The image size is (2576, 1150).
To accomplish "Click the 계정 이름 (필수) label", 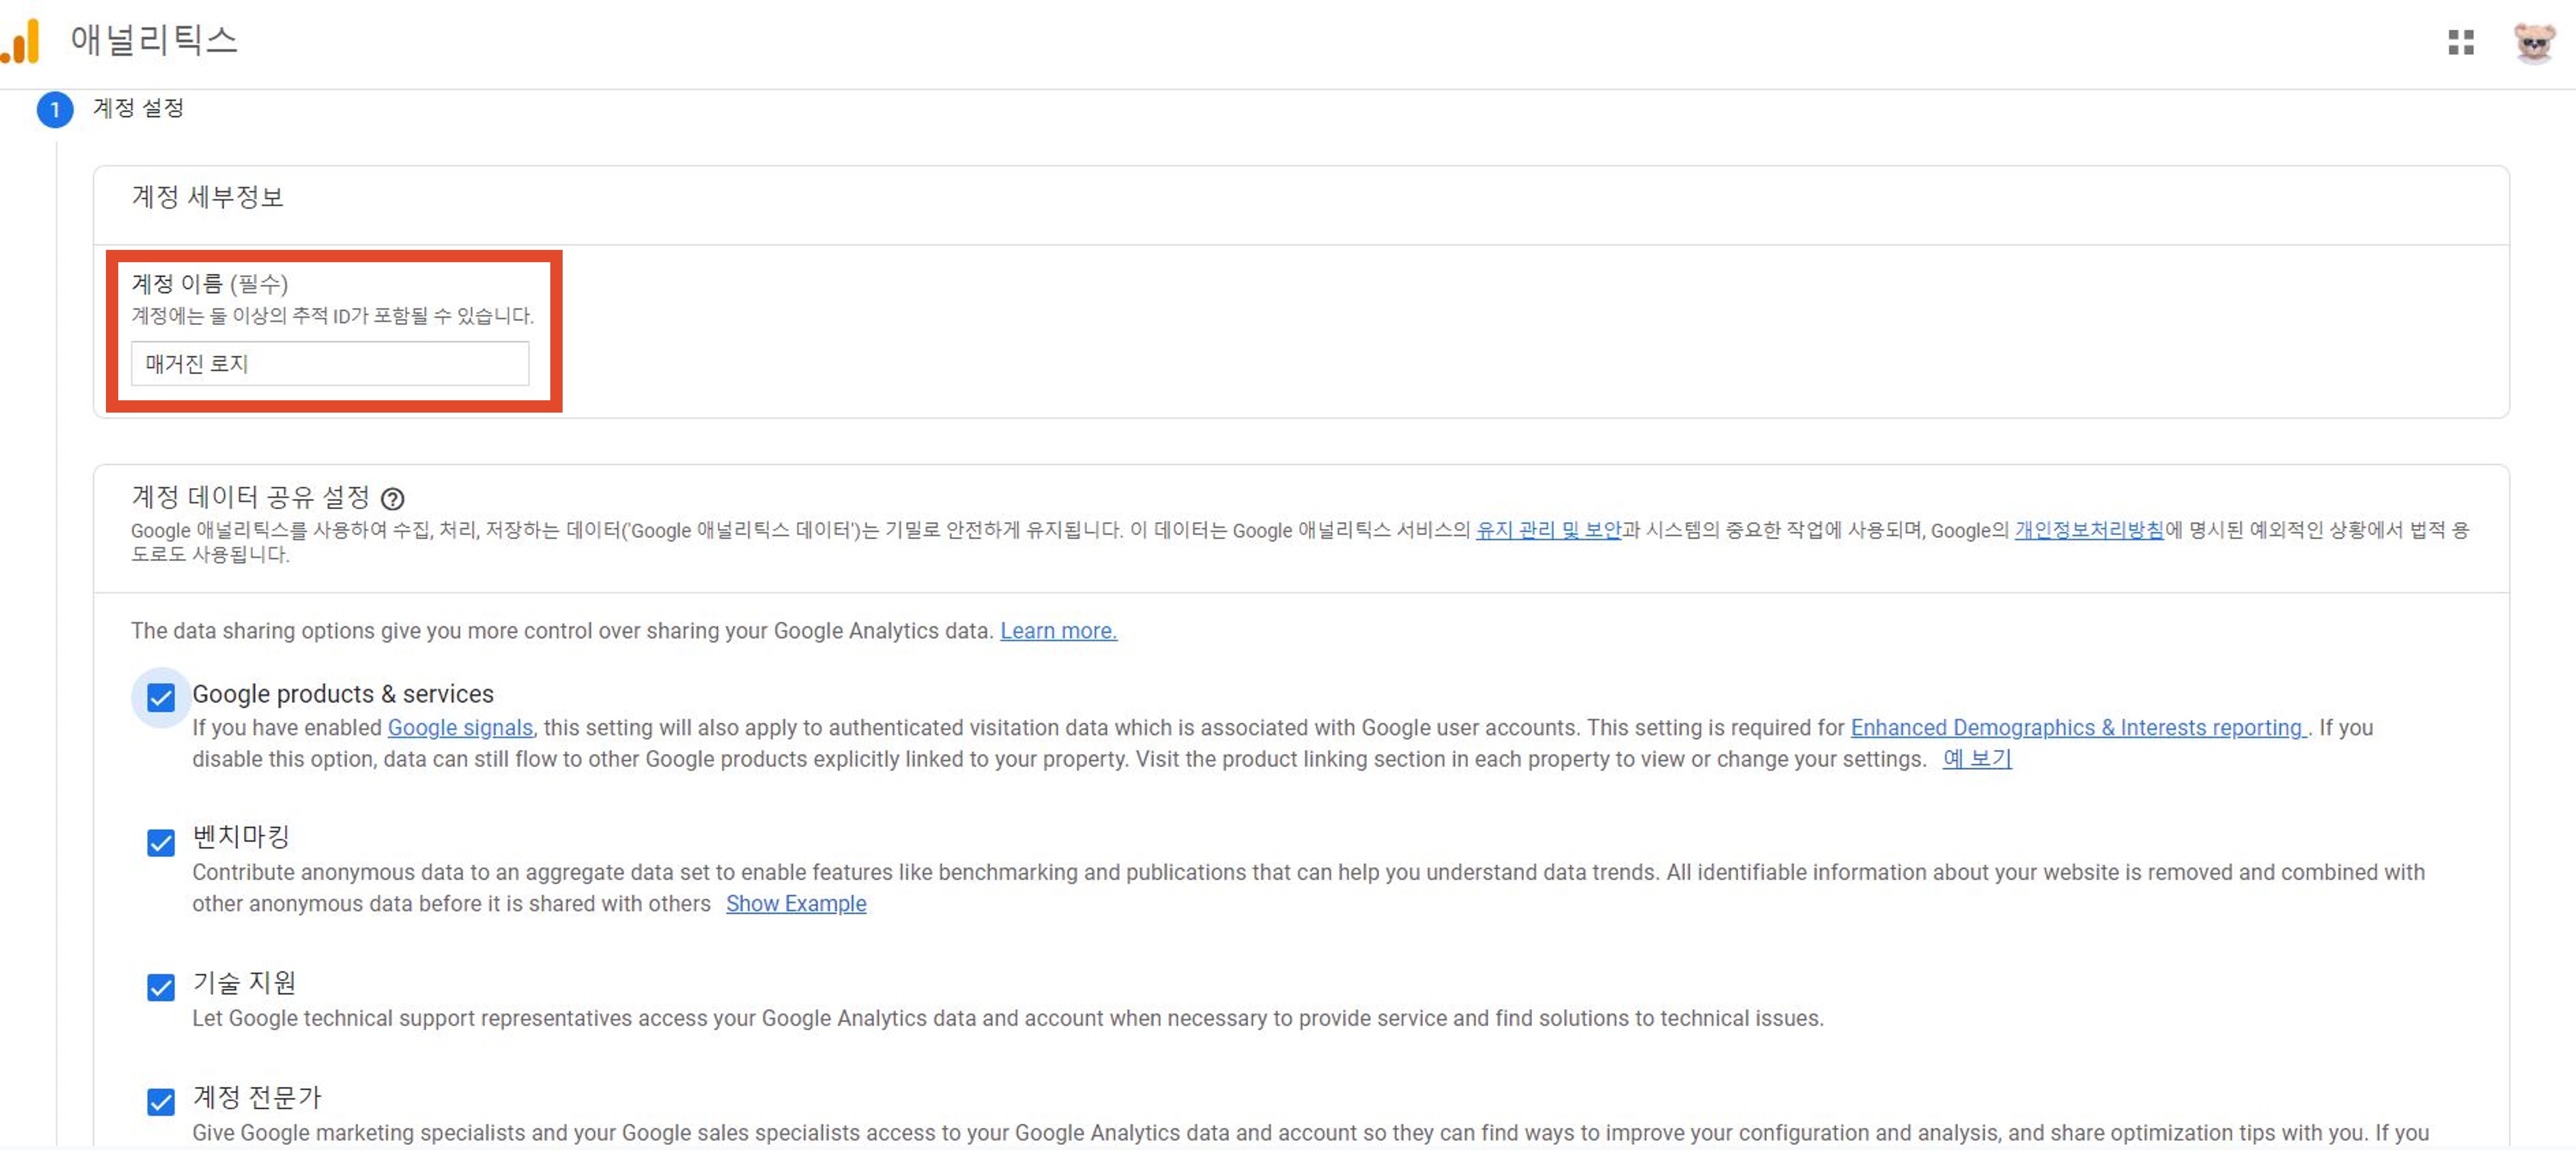I will click(210, 284).
